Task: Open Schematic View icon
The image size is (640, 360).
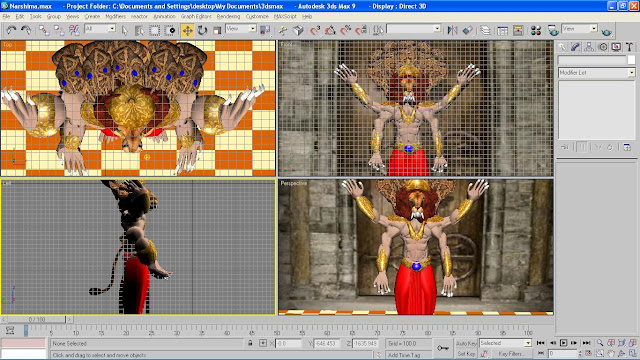Action: (518, 30)
